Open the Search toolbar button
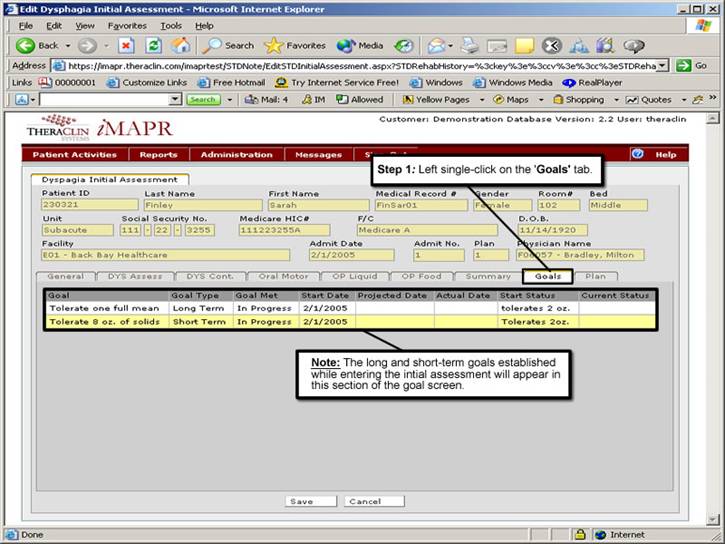 pyautogui.click(x=228, y=45)
